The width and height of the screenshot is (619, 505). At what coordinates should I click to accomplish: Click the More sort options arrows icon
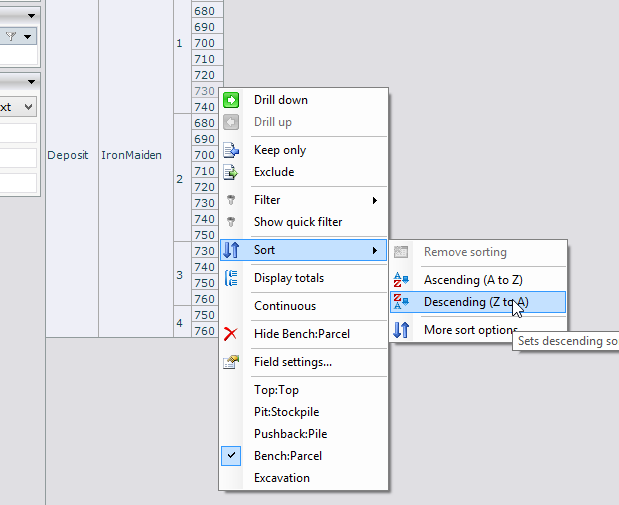(x=401, y=330)
